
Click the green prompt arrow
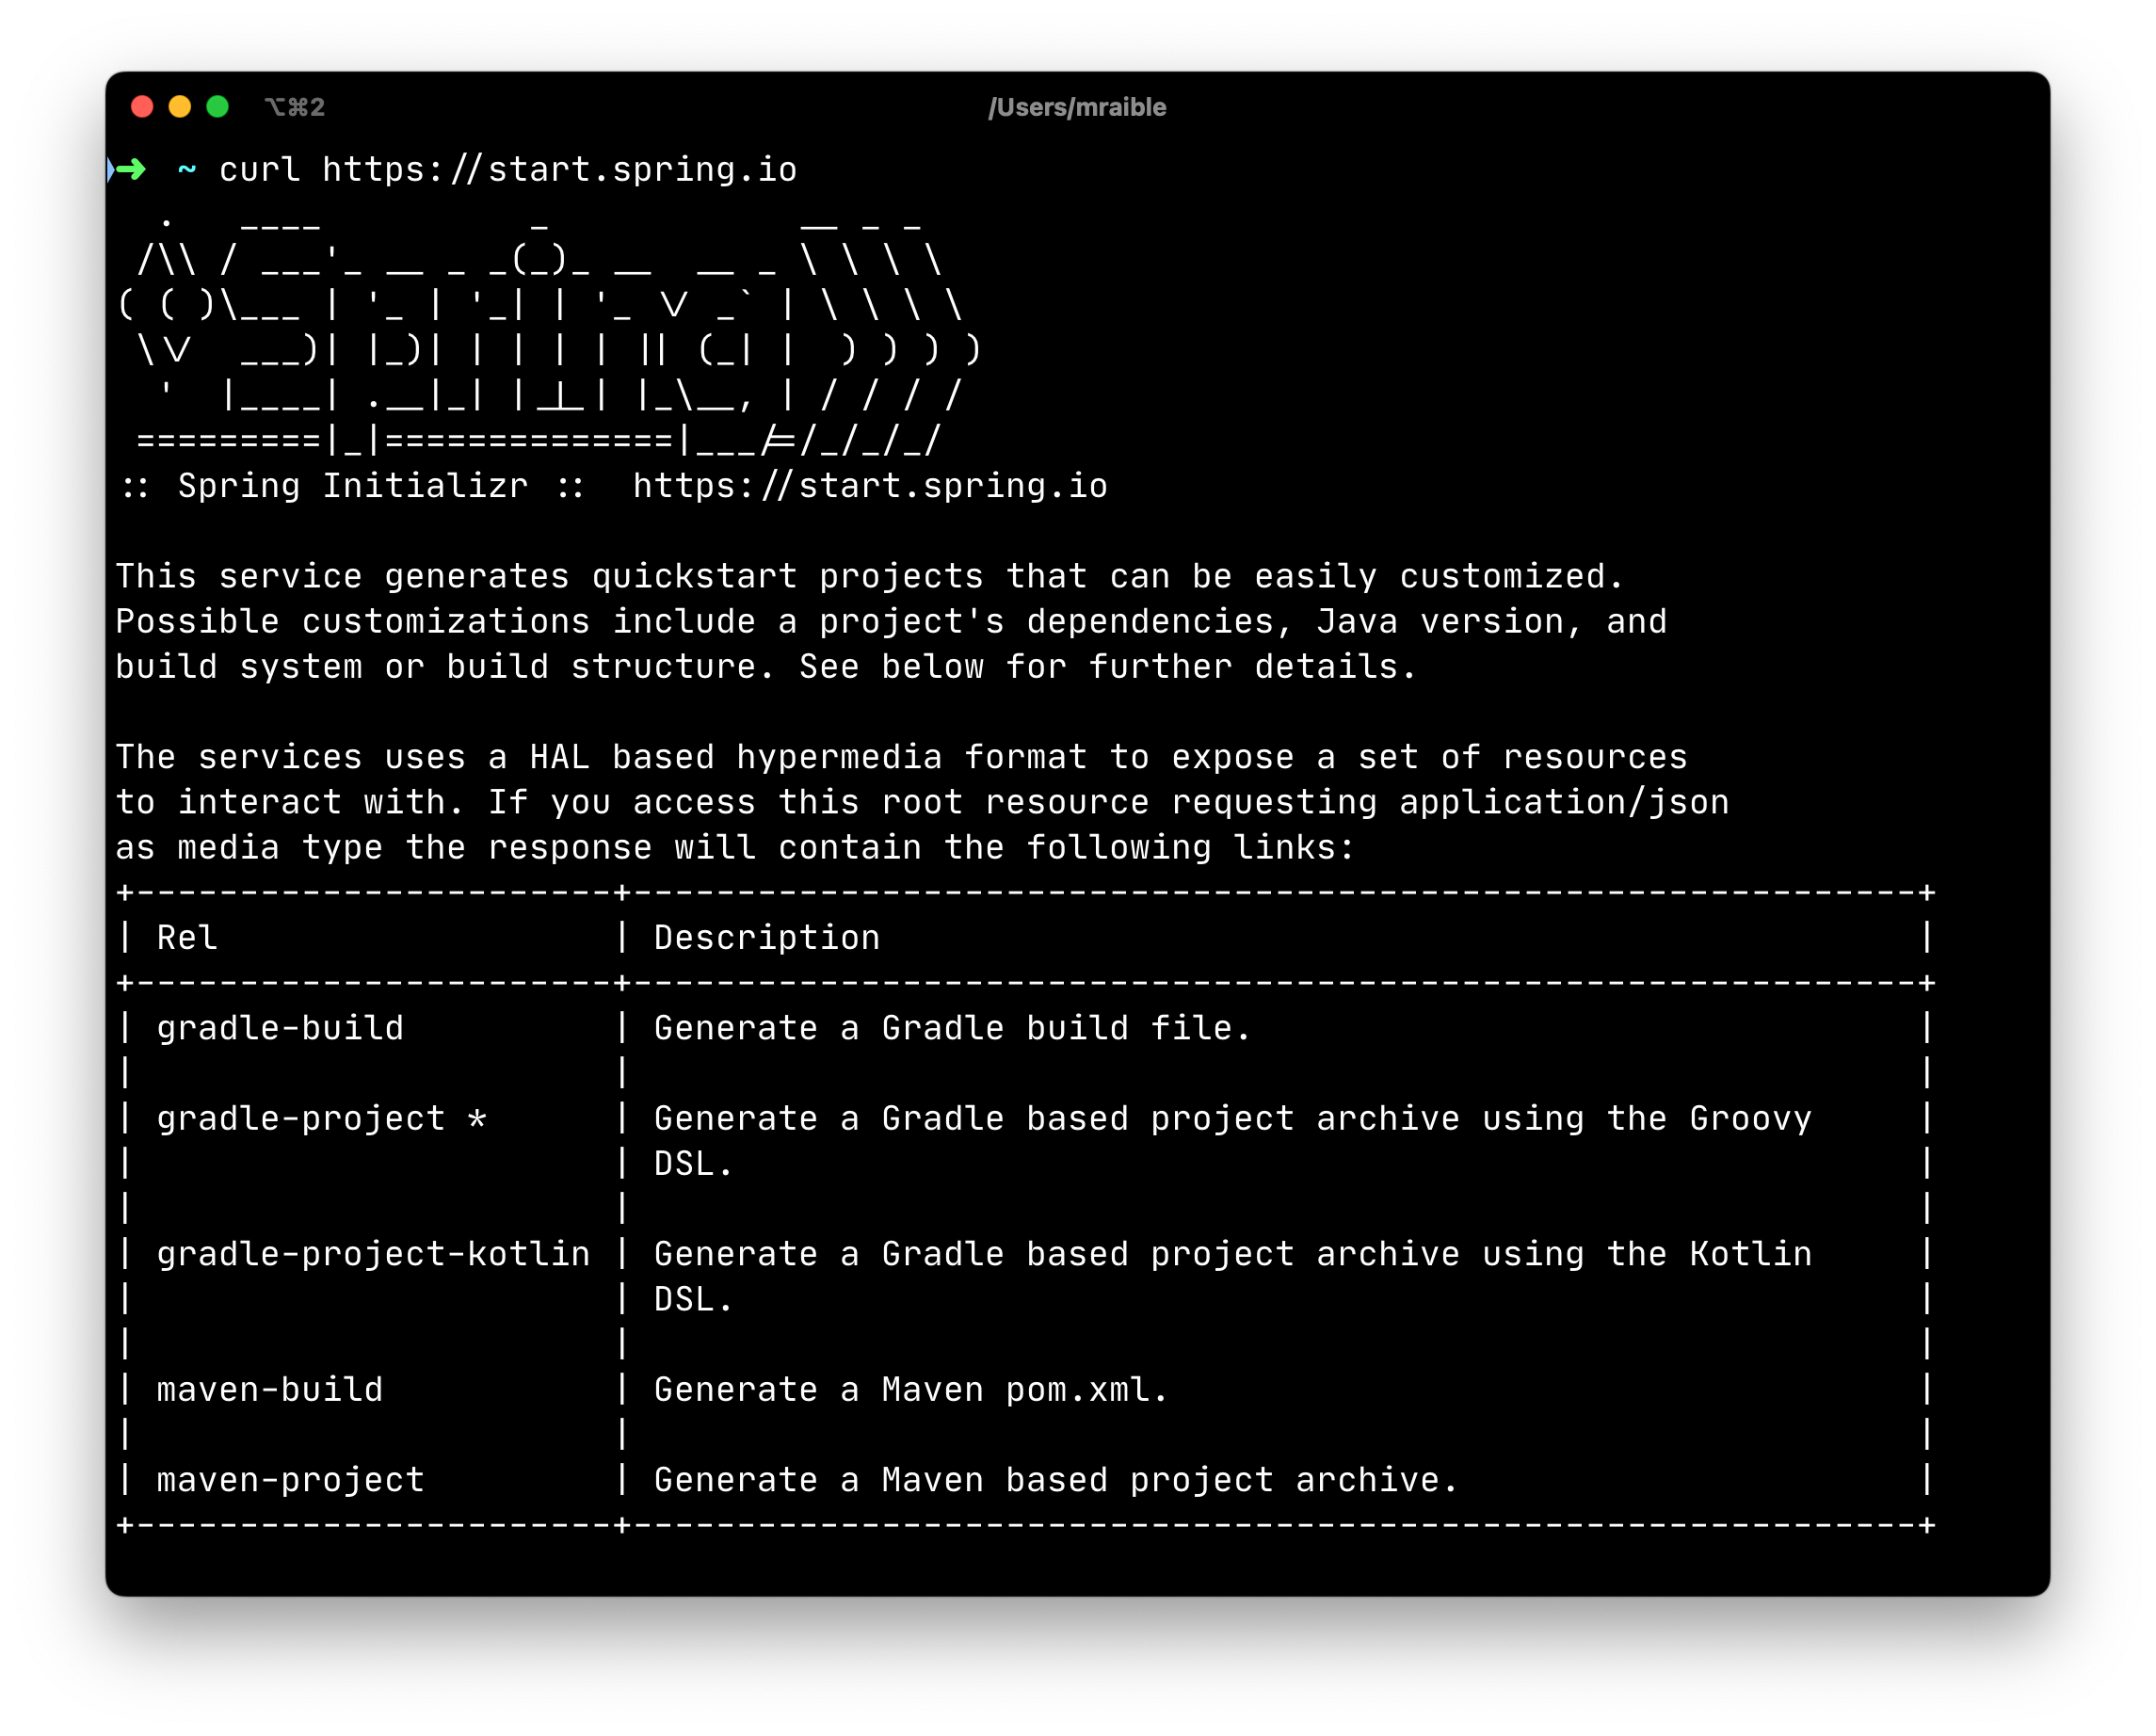click(130, 170)
